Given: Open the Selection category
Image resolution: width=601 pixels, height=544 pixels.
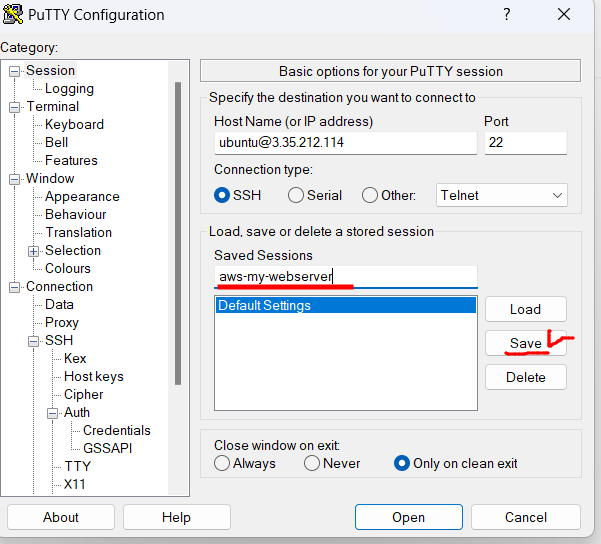Looking at the screenshot, I should [73, 251].
